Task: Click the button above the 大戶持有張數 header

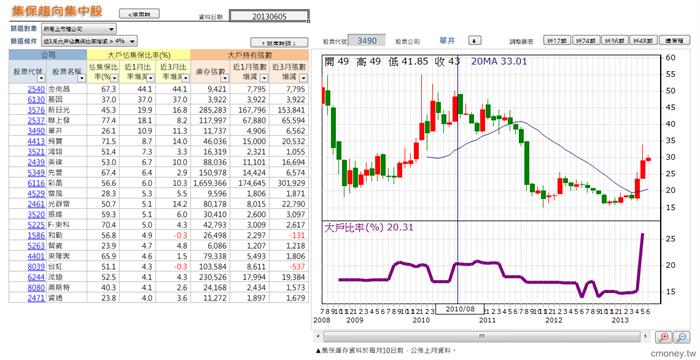Action: point(279,43)
